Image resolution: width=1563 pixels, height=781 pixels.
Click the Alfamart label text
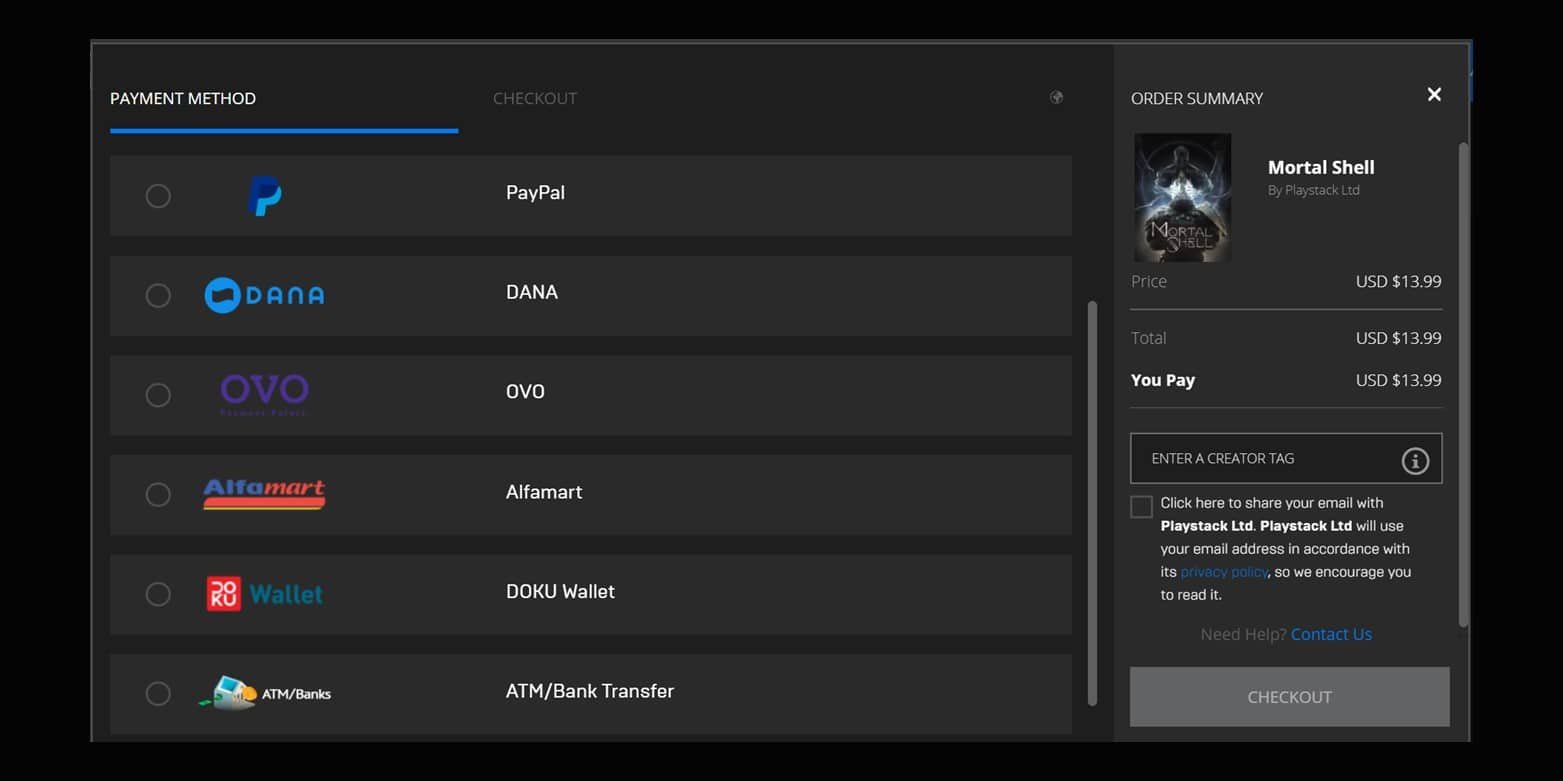[543, 491]
